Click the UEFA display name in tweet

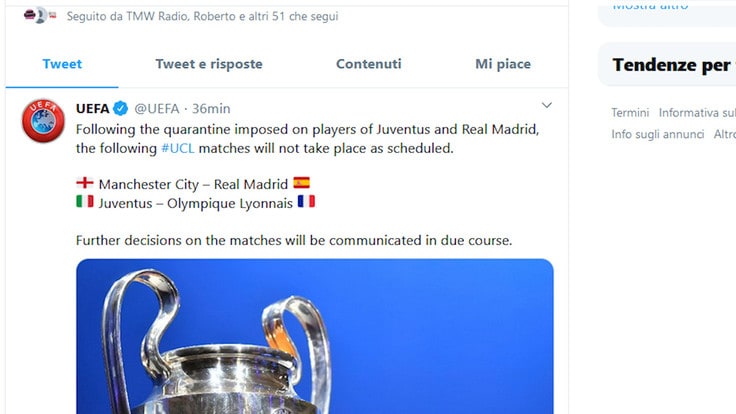click(92, 109)
